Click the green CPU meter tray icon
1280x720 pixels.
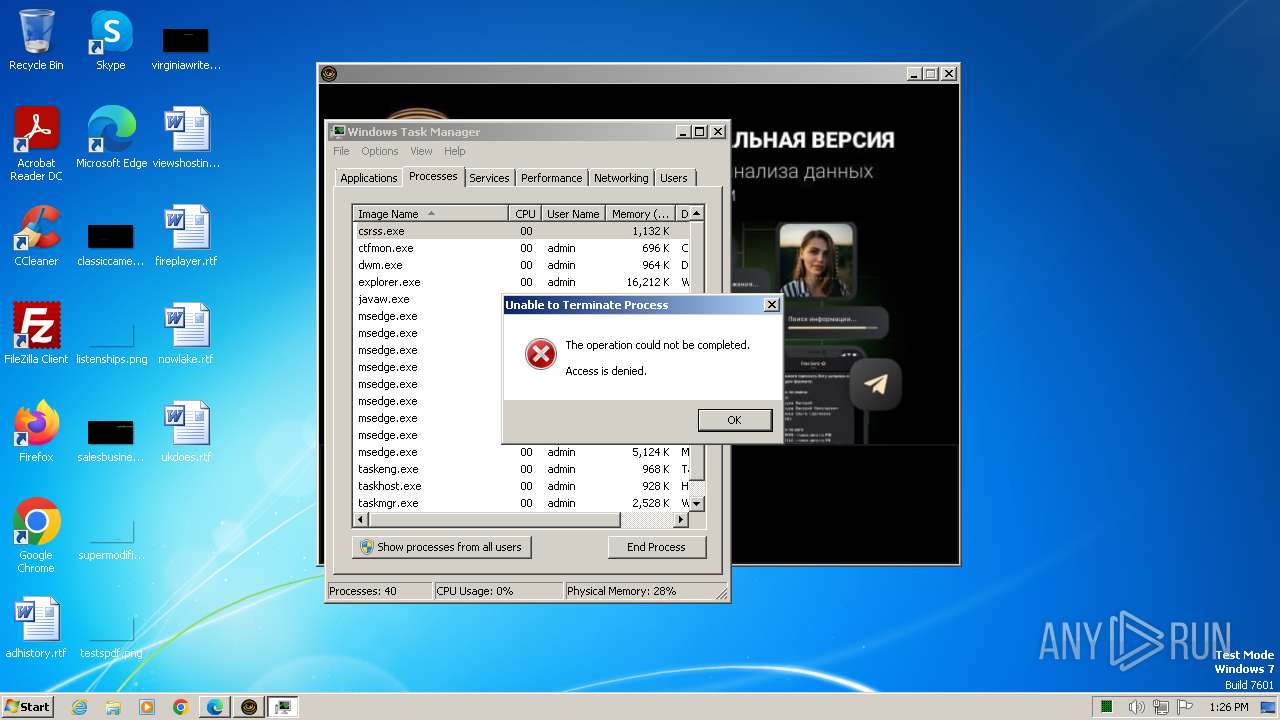click(1107, 707)
